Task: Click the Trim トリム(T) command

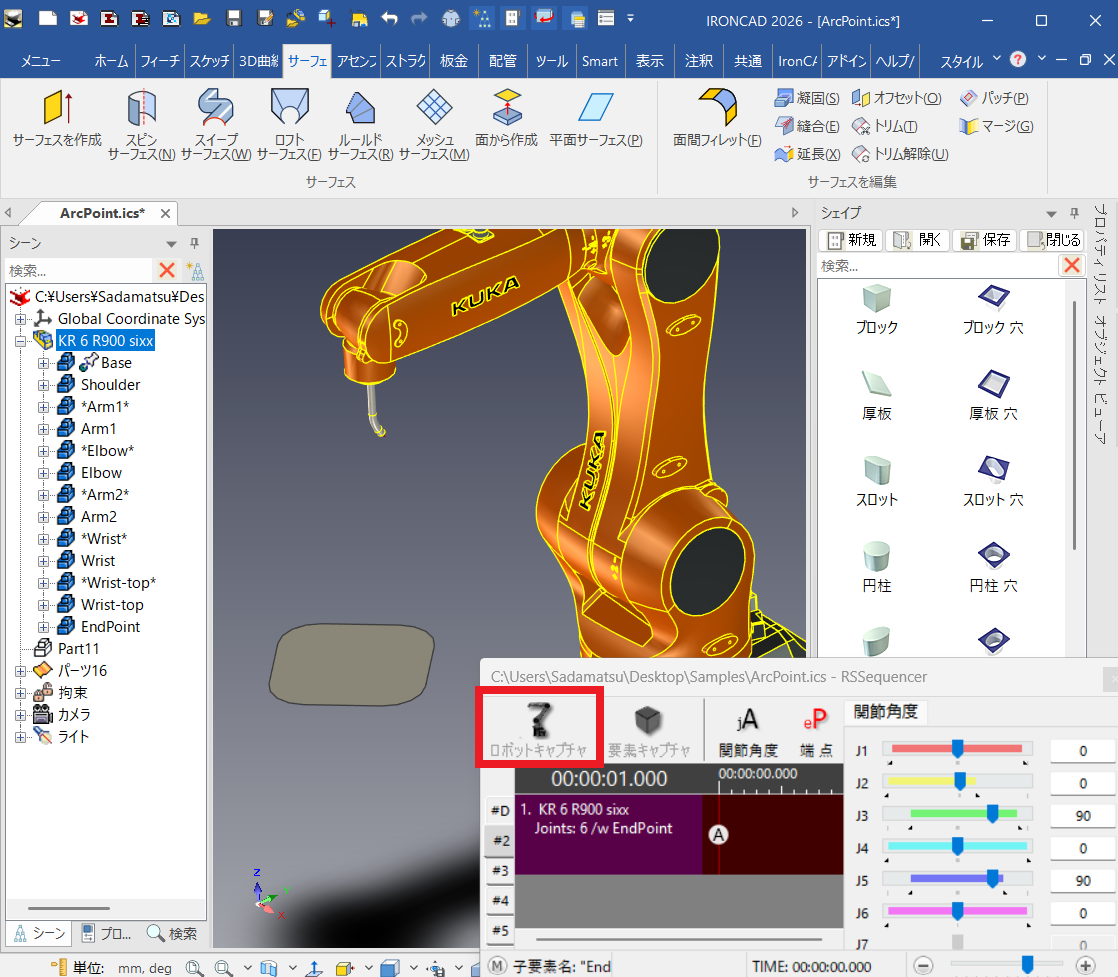Action: pos(885,126)
